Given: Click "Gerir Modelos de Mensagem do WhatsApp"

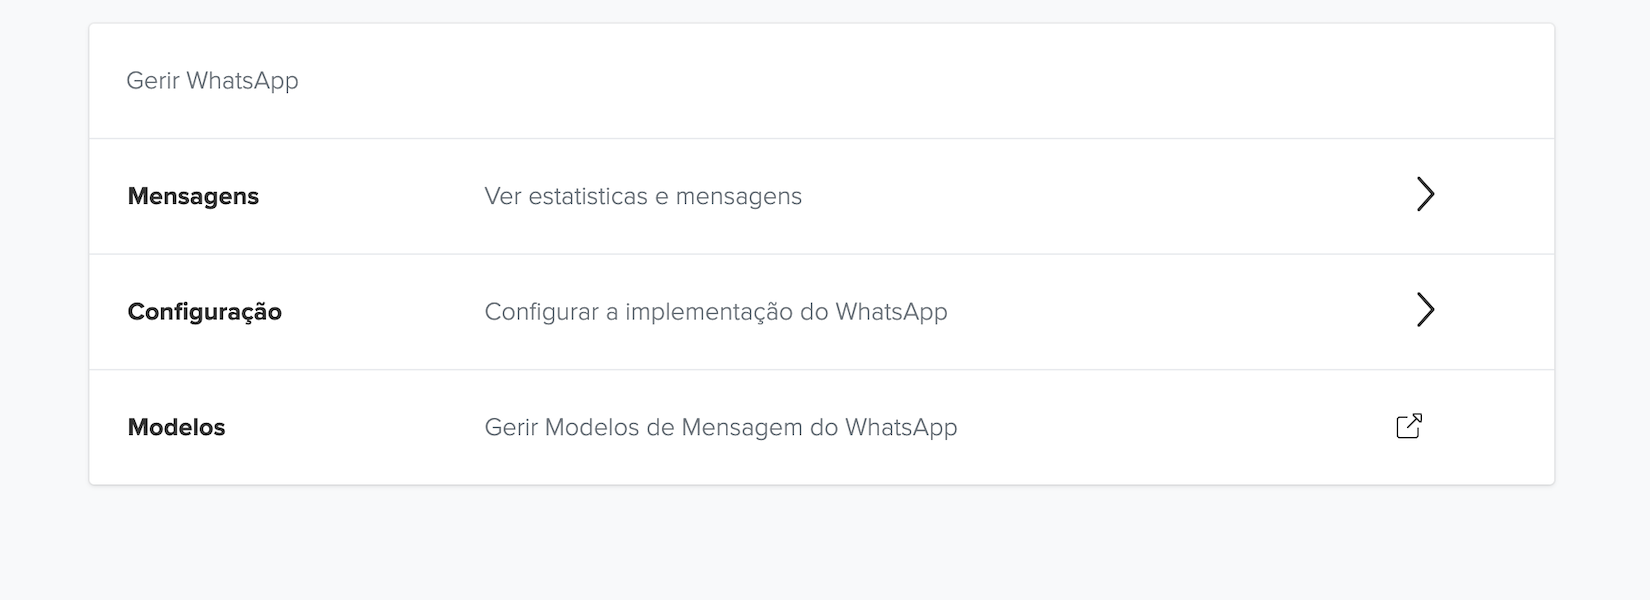Looking at the screenshot, I should 720,427.
